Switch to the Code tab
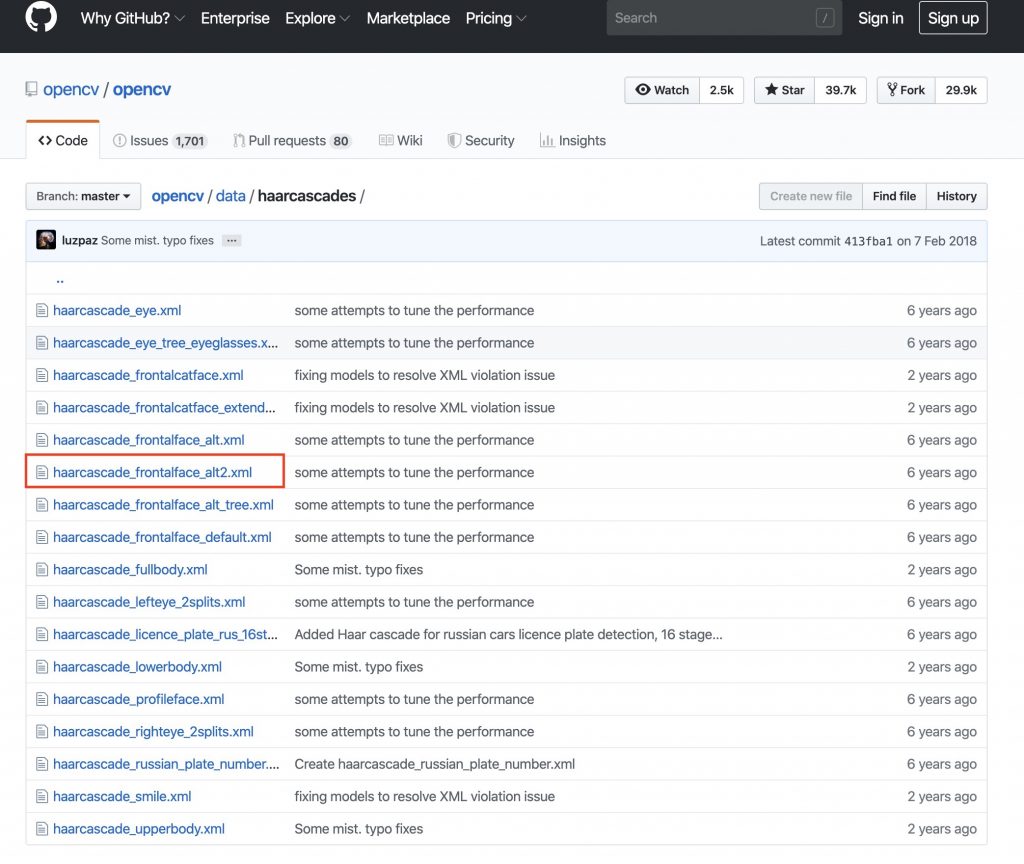Screen dimensions: 1024x864 pos(63,140)
